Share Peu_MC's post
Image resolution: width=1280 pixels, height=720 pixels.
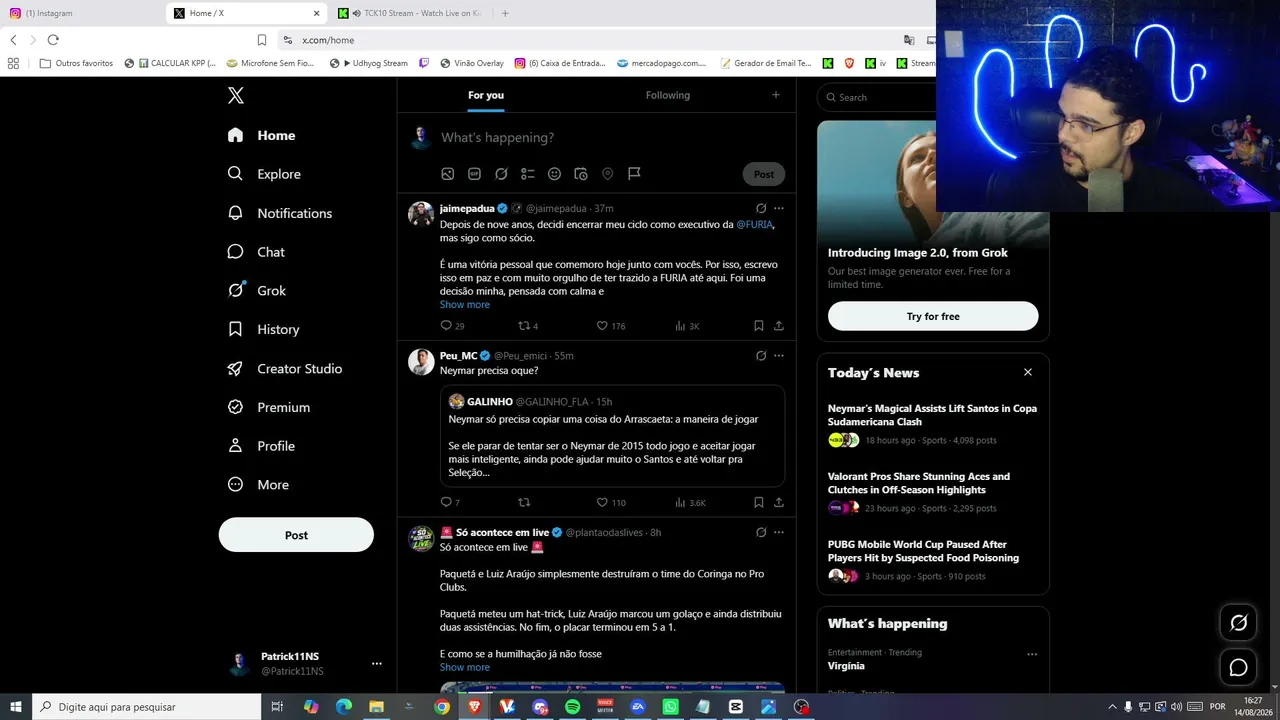[779, 503]
